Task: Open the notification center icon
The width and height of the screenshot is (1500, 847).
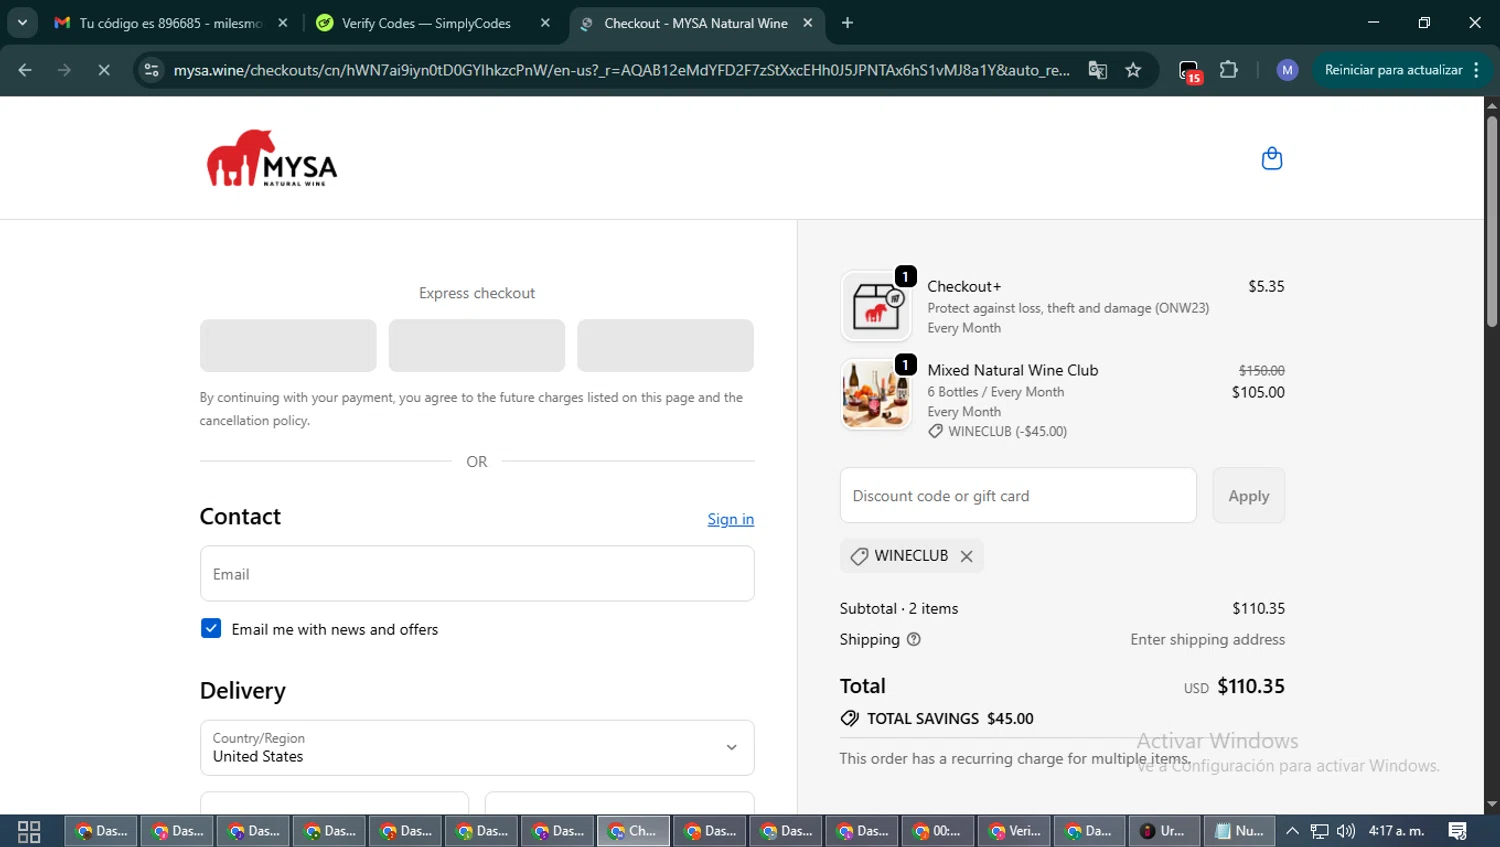Action: (1458, 831)
